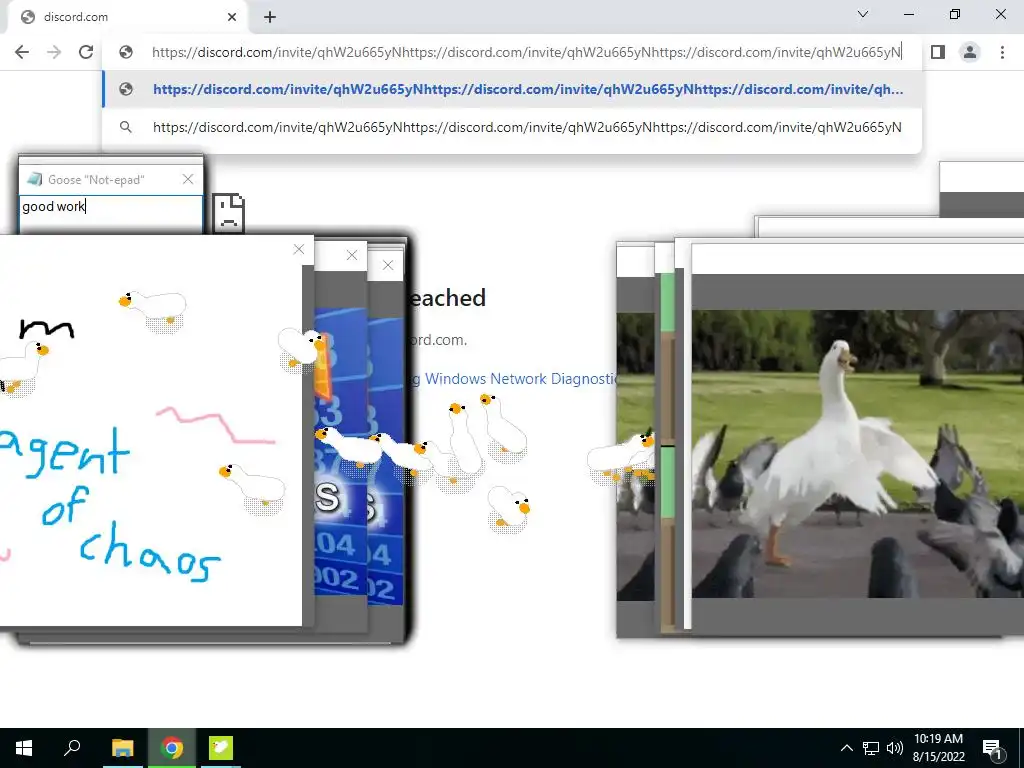Screen dimensions: 1024x768
Task: Click the globe icon of first suggestion
Action: click(126, 89)
